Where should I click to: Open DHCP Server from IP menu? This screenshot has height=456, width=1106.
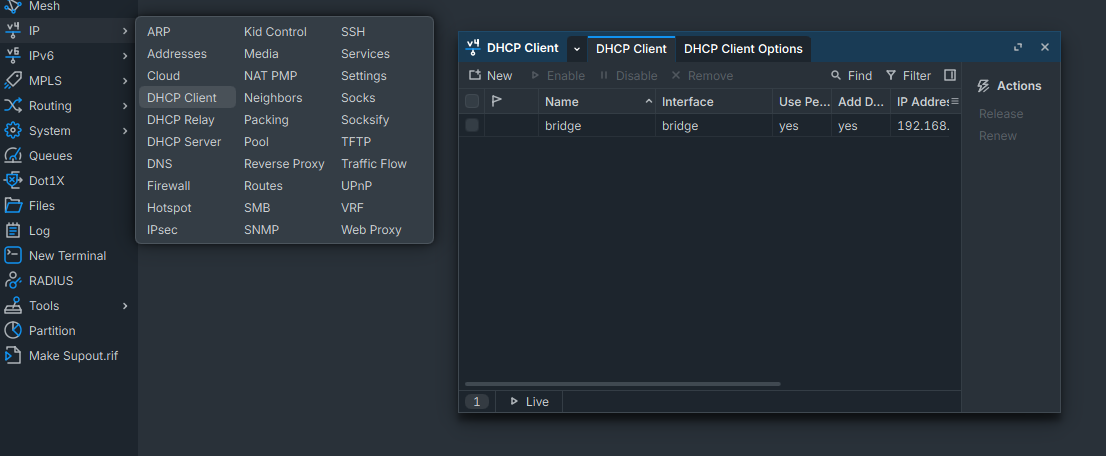coord(184,142)
